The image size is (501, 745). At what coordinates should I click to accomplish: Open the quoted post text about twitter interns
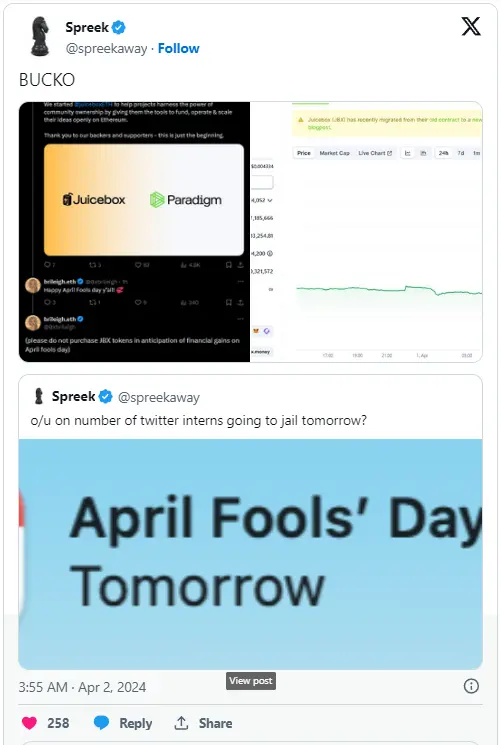tap(199, 420)
